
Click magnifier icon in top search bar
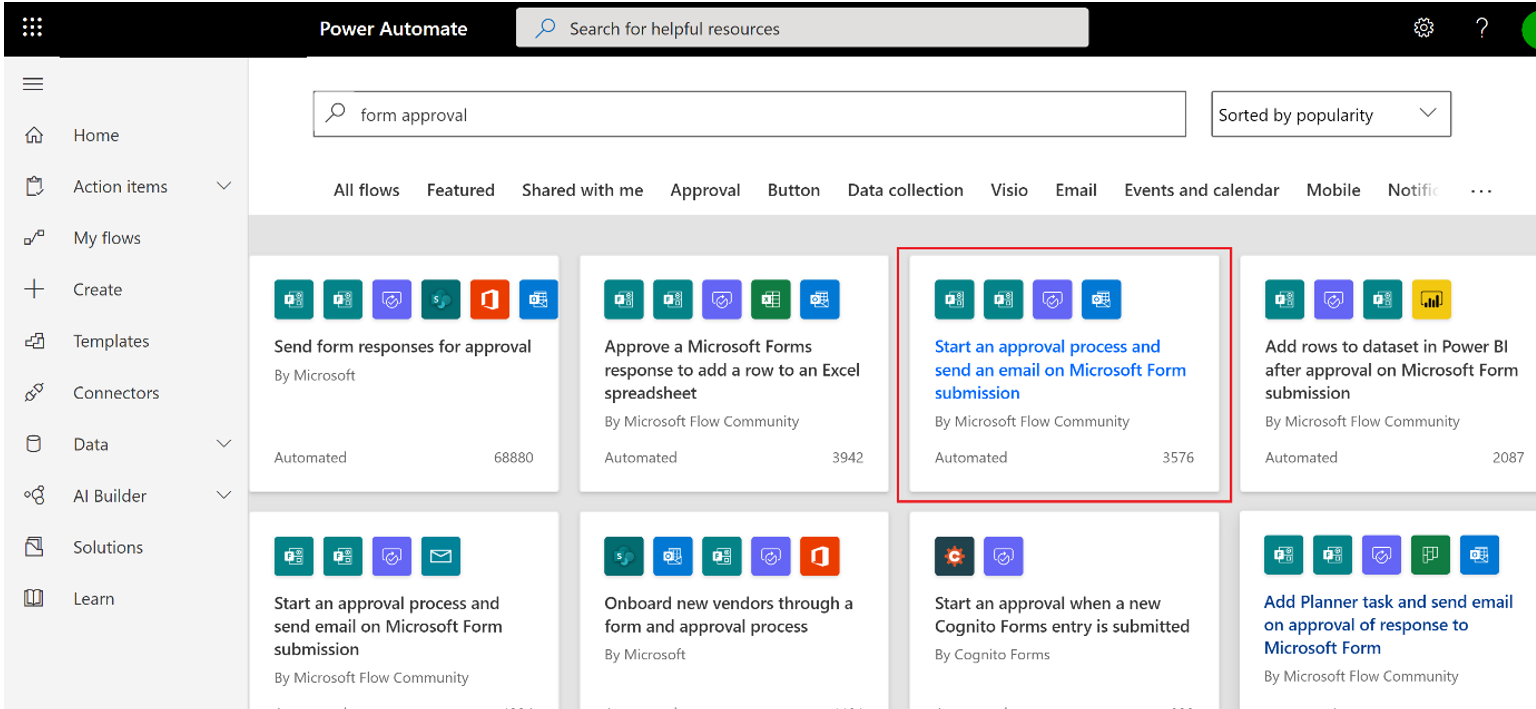pyautogui.click(x=545, y=28)
